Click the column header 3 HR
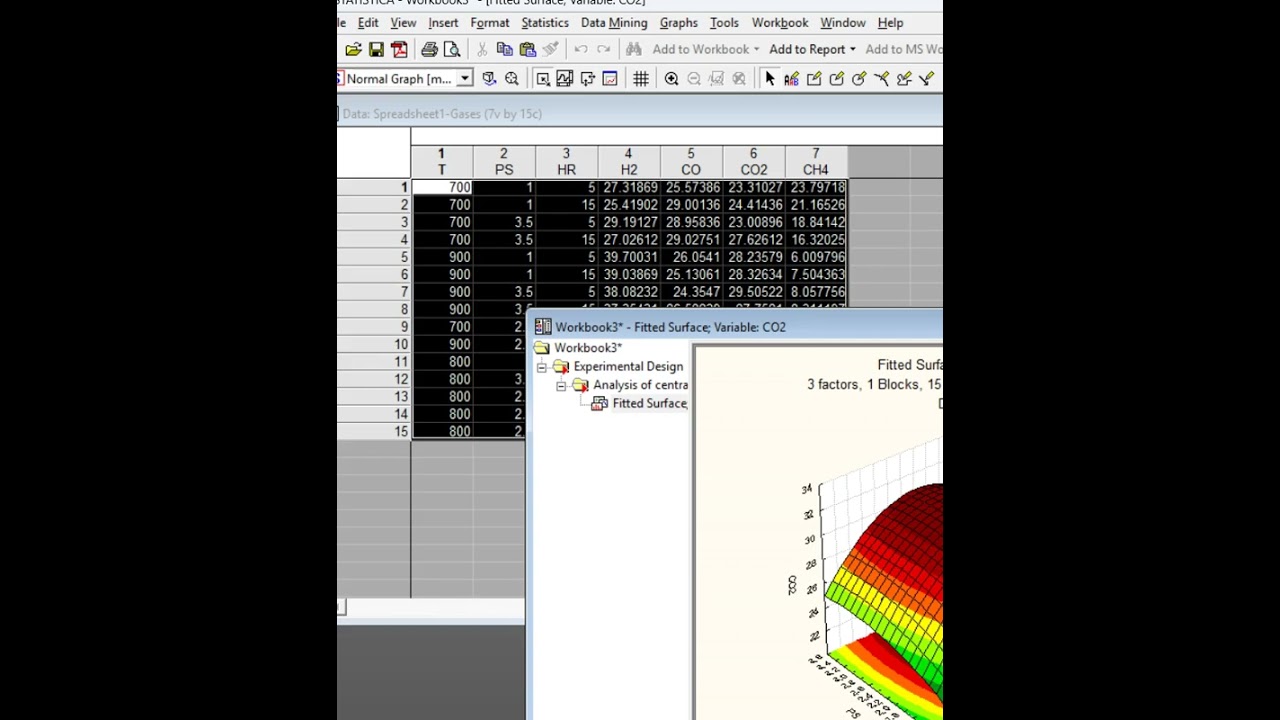Image resolution: width=1280 pixels, height=720 pixels. pos(566,162)
